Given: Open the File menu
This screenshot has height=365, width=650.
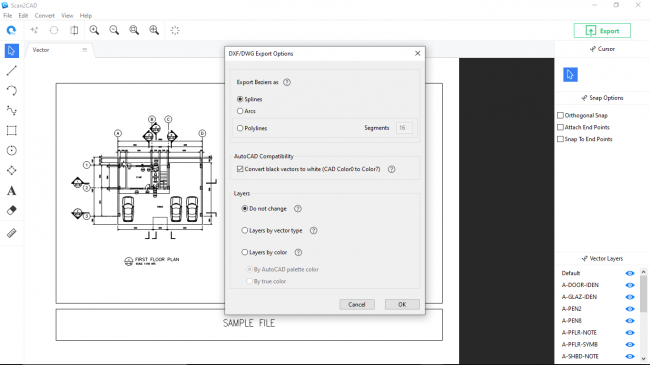Looking at the screenshot, I should pyautogui.click(x=7, y=16).
